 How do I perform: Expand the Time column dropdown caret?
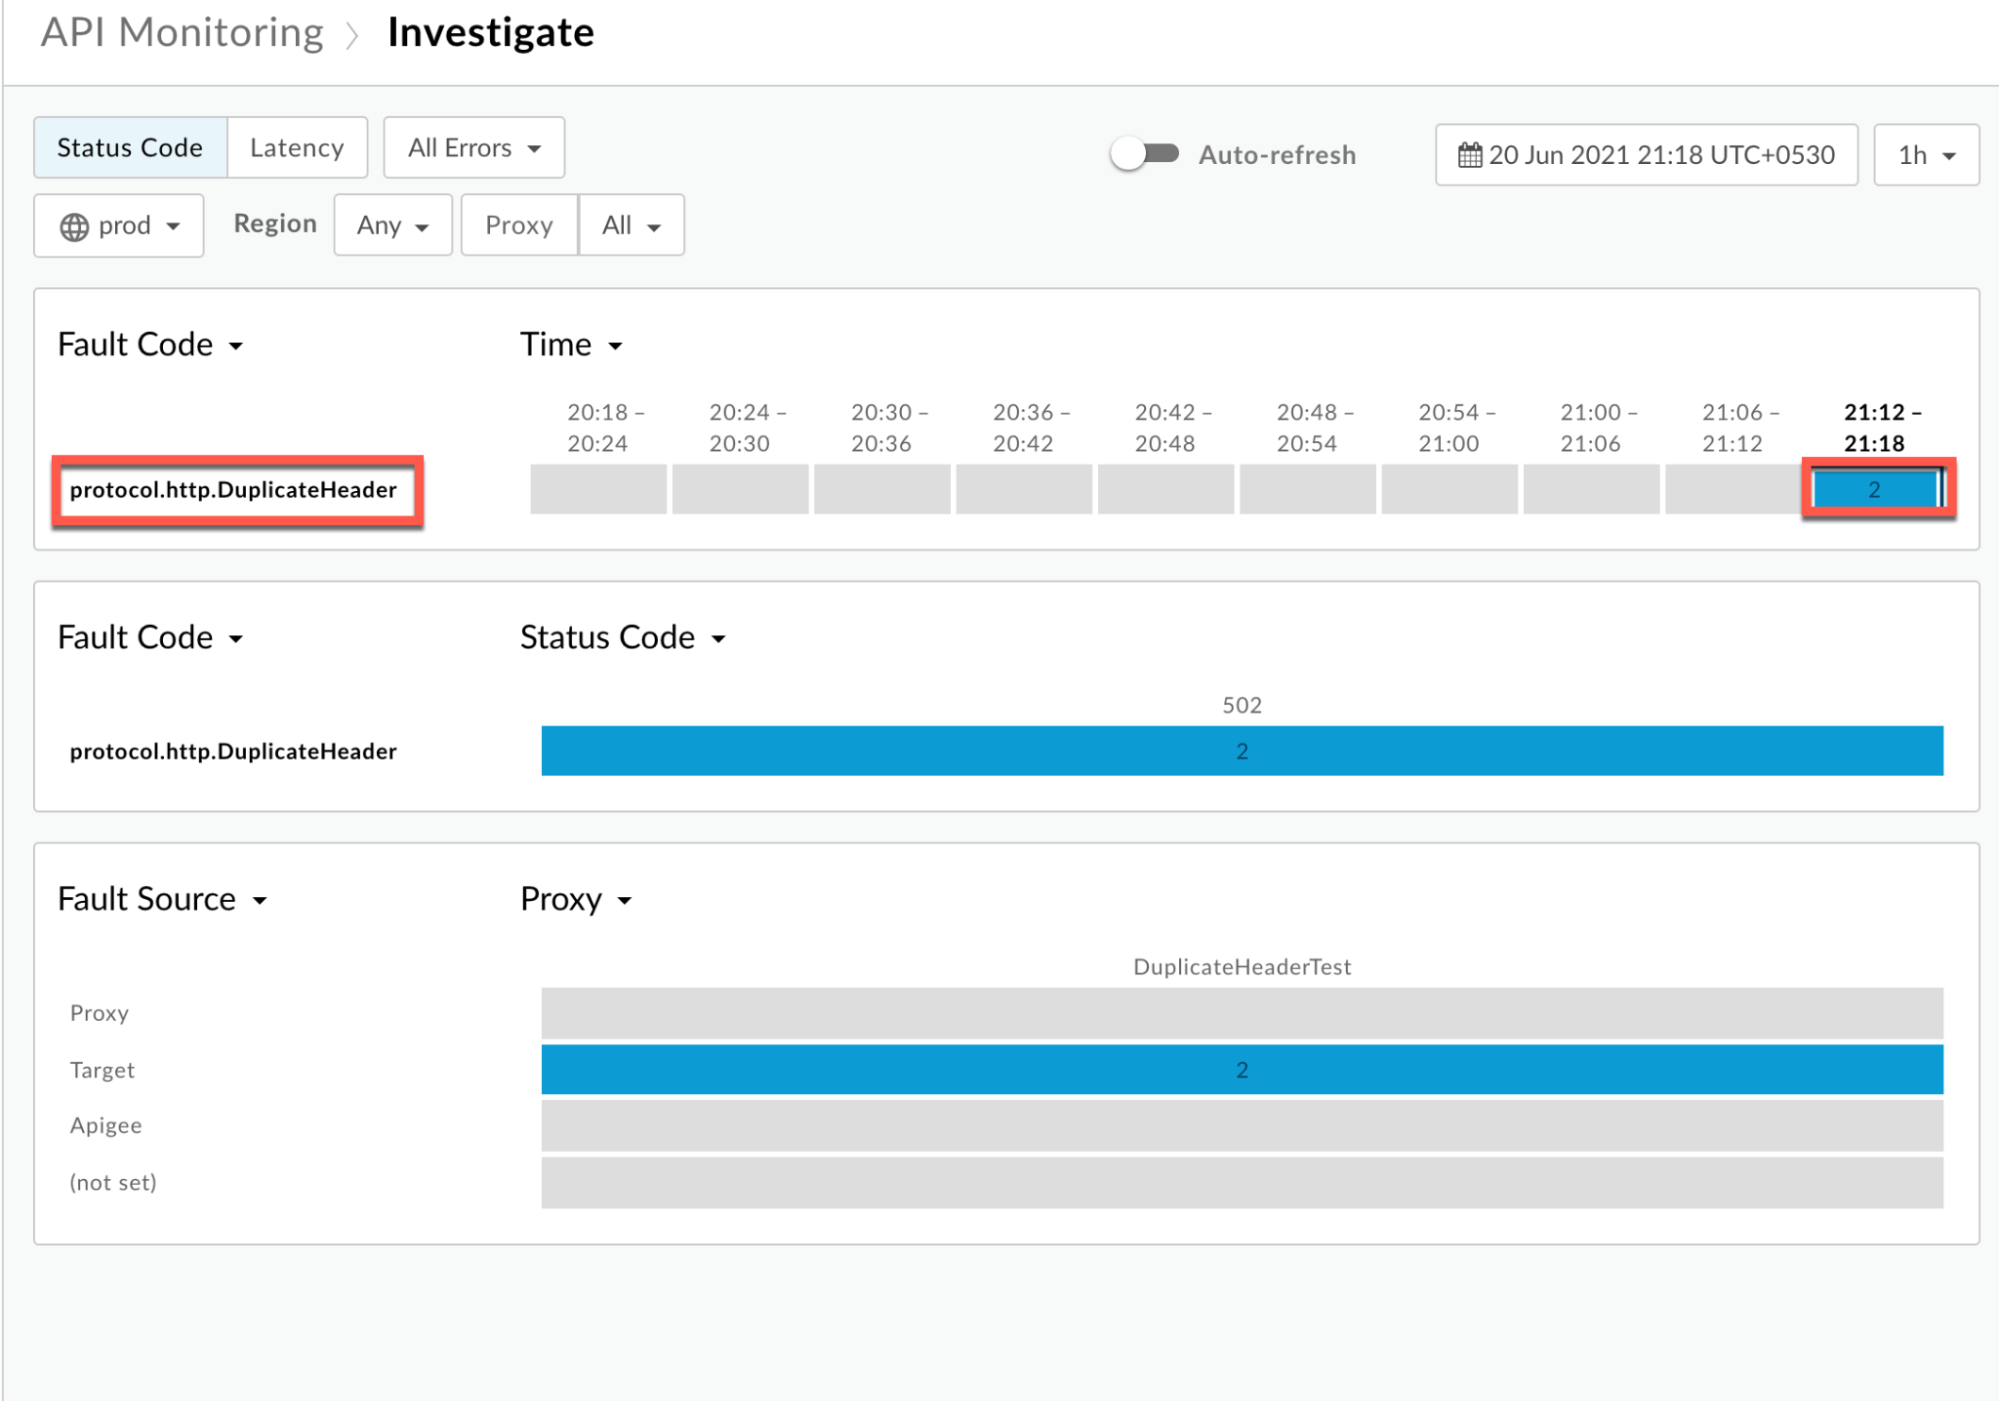(x=616, y=346)
